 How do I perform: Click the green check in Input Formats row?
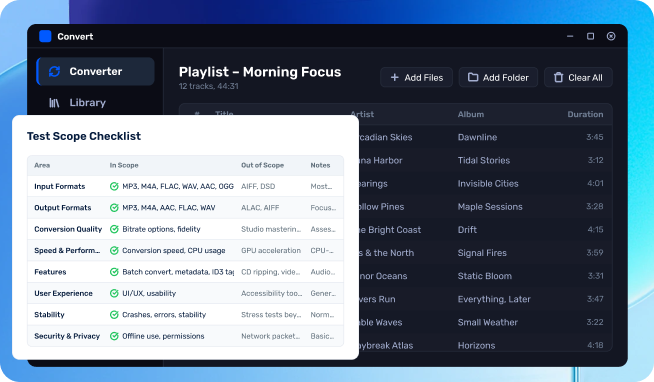(x=114, y=186)
